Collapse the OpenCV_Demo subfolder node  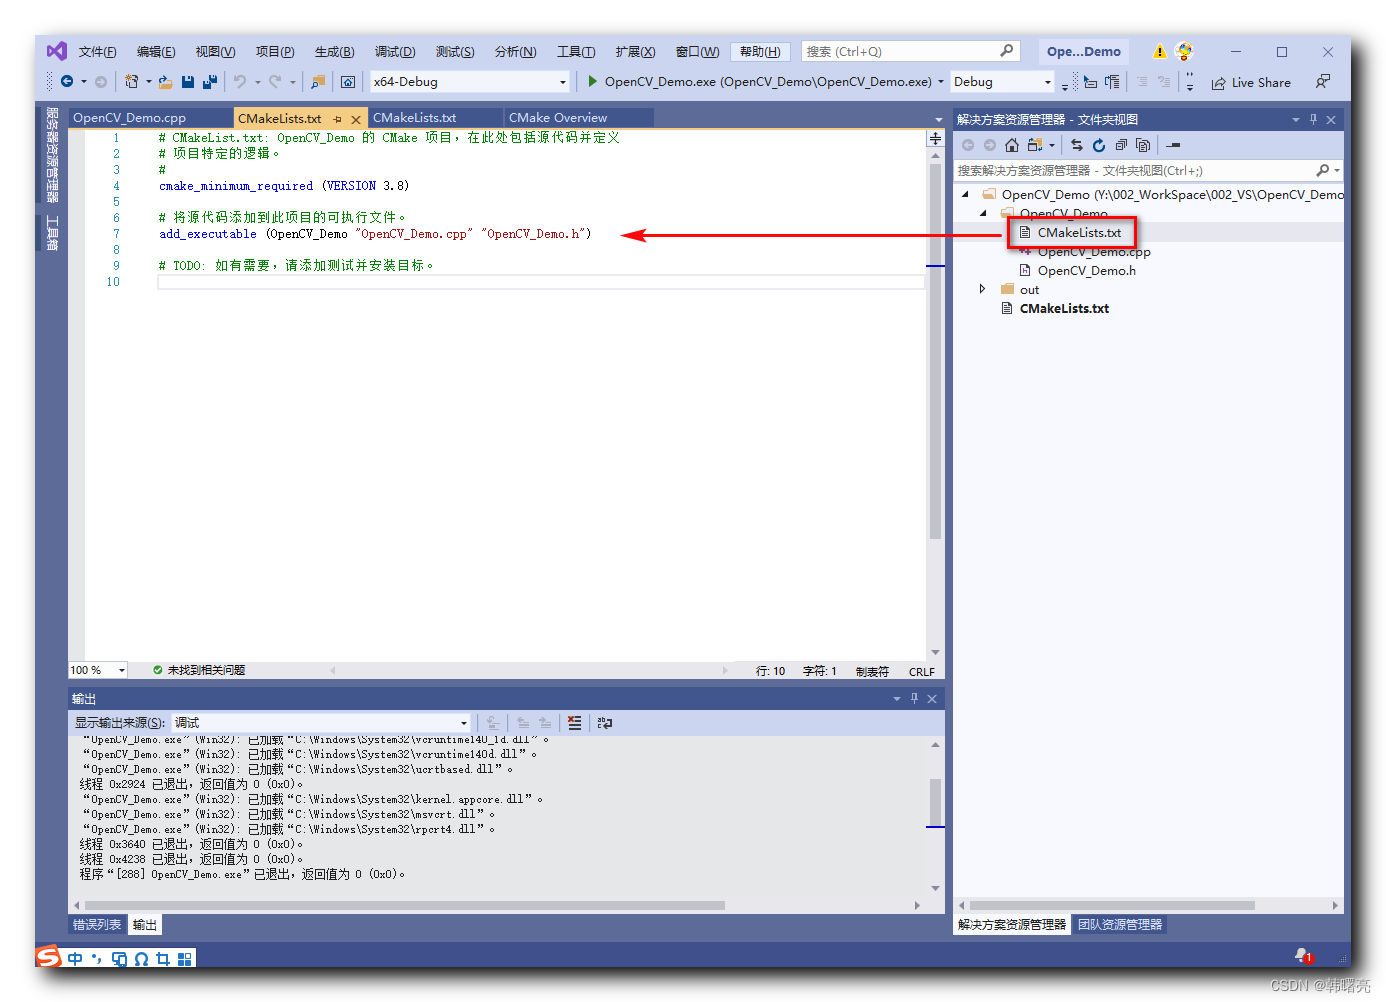pos(983,213)
